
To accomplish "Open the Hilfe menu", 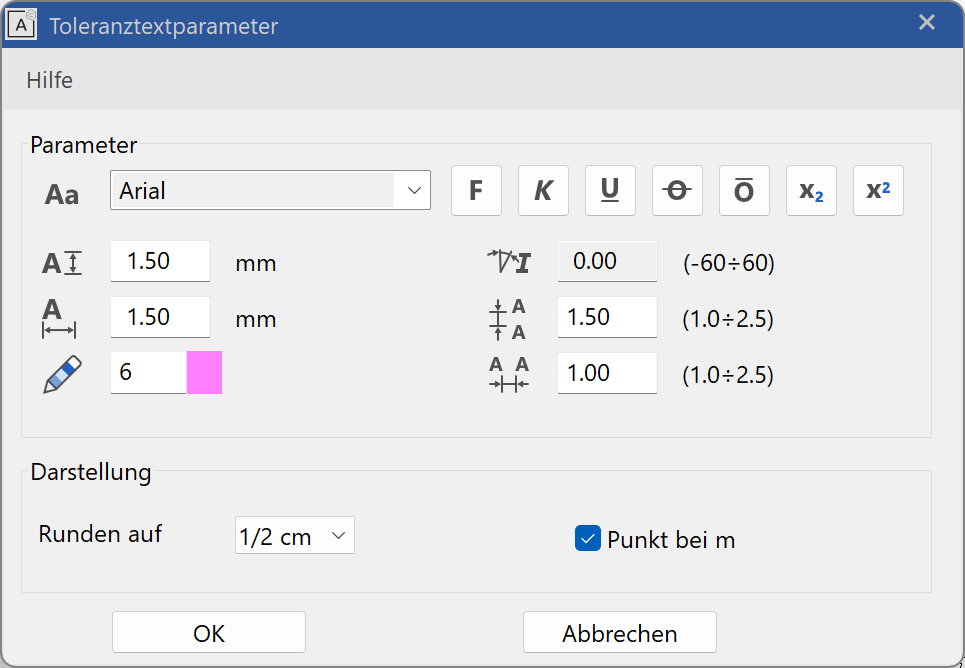I will [50, 80].
